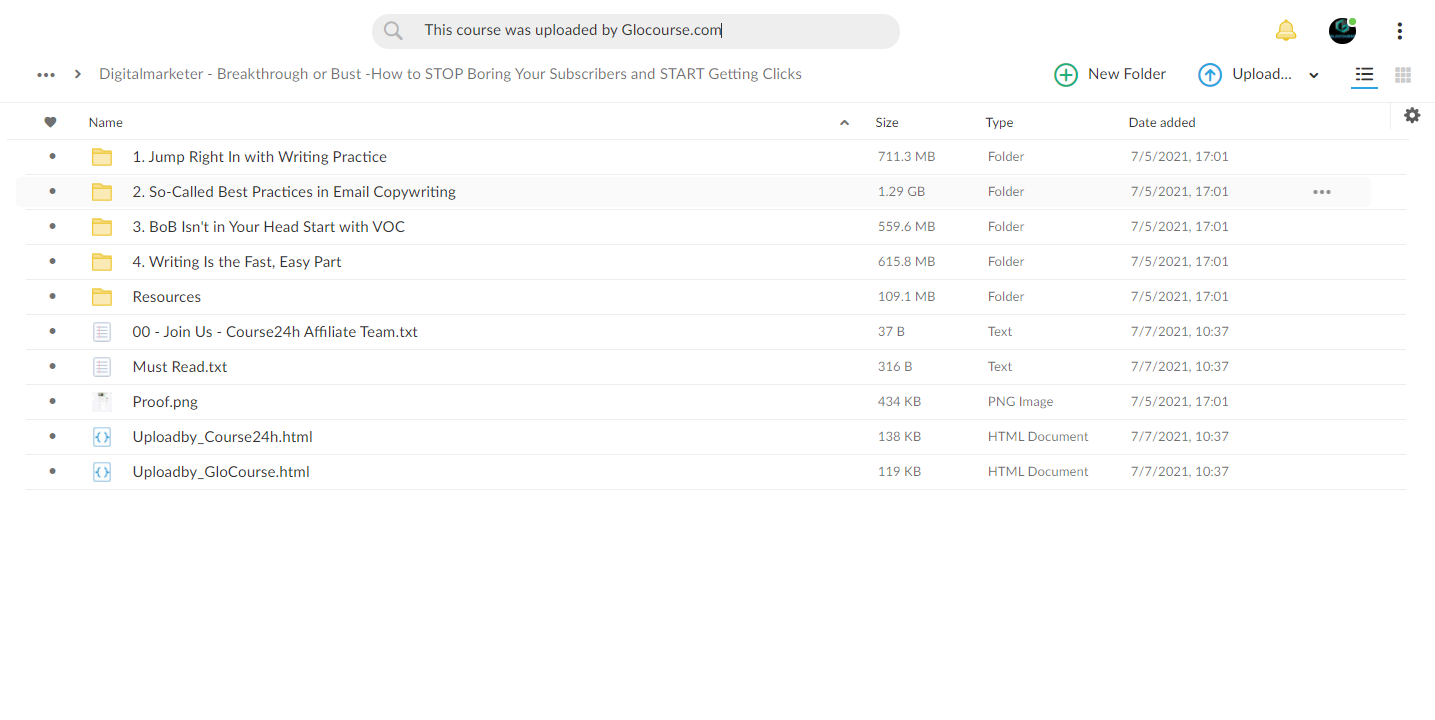Switch to list view icon

(x=1364, y=74)
